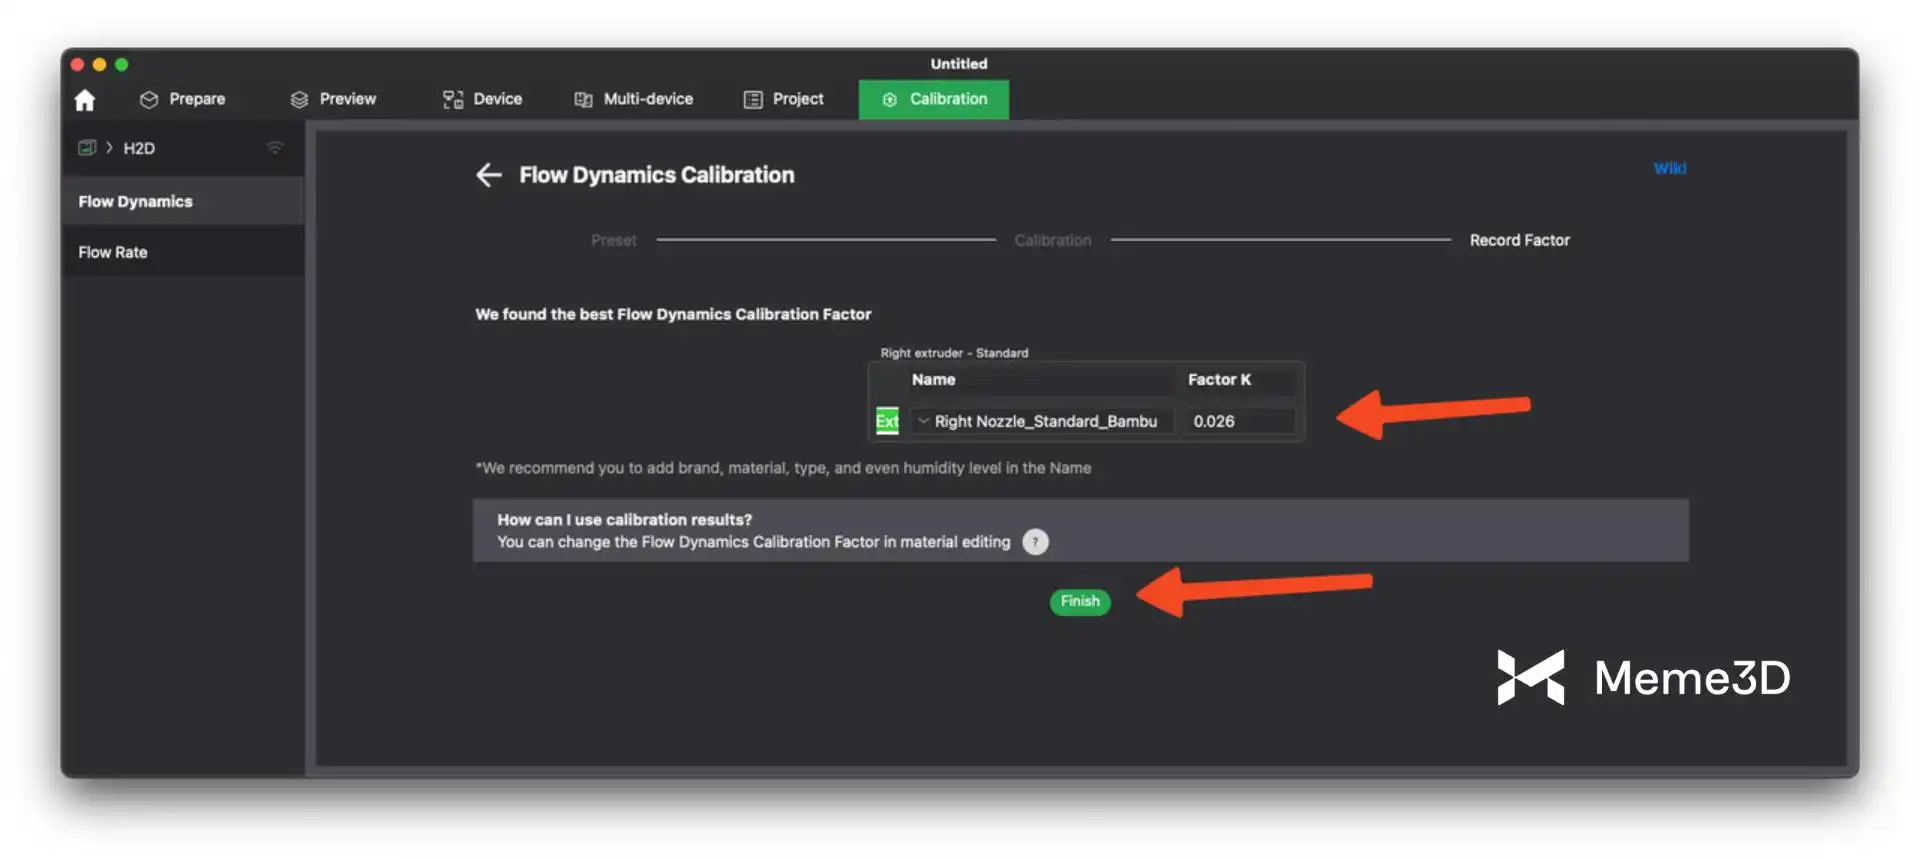The height and width of the screenshot is (859, 1920).
Task: Go to the Multi-device tab
Action: [634, 99]
